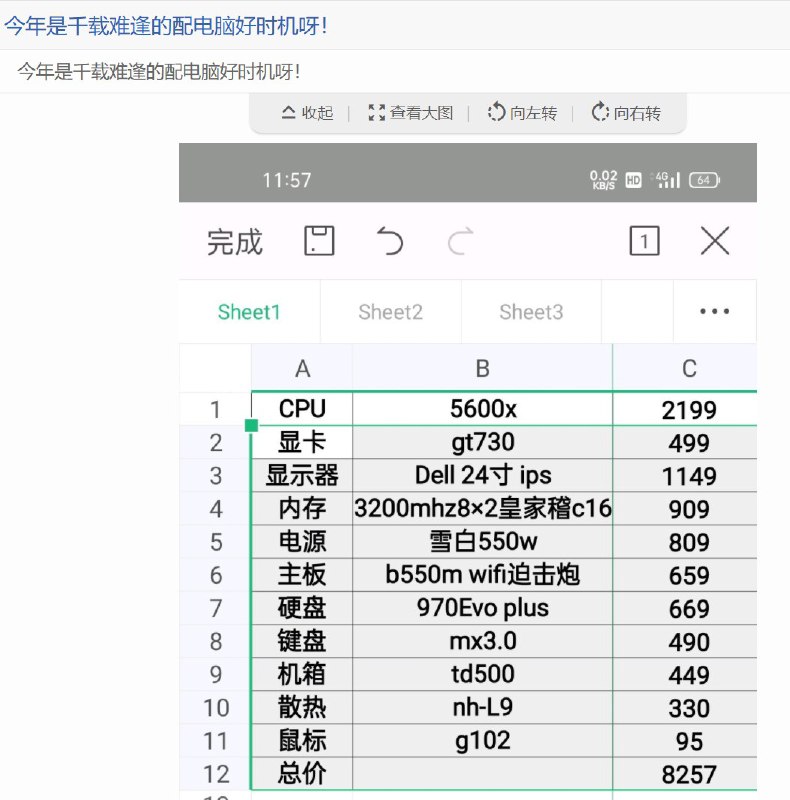Select cell containing 显示器
This screenshot has height=800, width=790.
click(302, 475)
